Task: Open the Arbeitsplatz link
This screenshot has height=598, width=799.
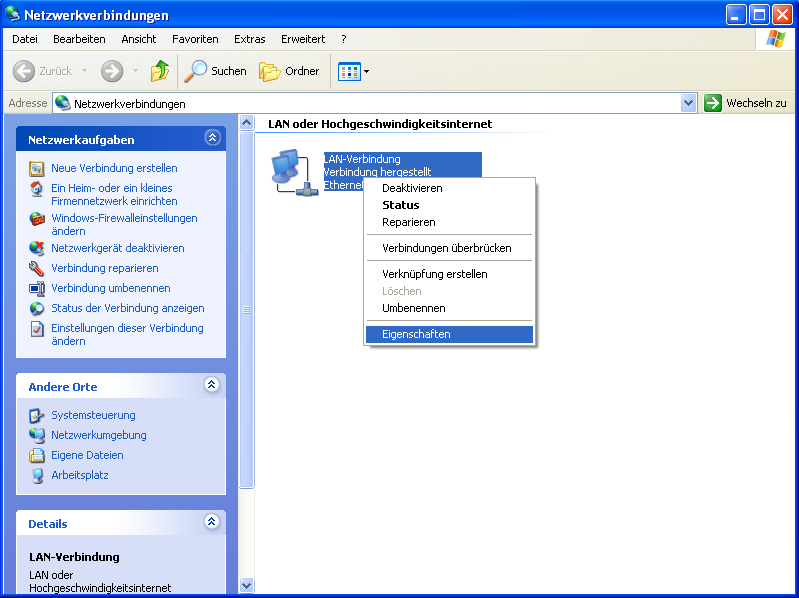Action: coord(79,475)
